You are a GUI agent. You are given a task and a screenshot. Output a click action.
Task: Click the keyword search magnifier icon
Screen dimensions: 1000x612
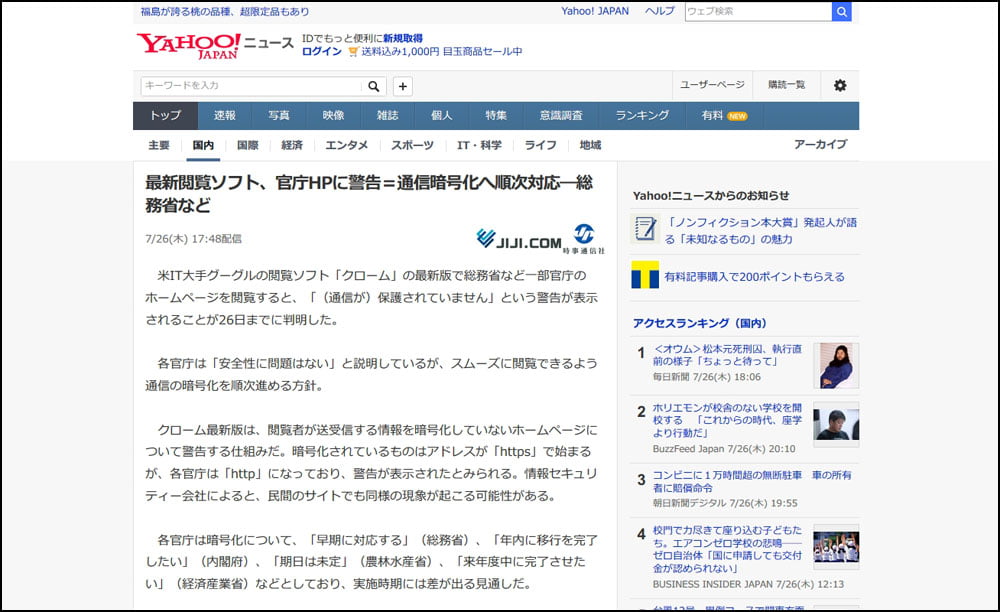(x=373, y=86)
